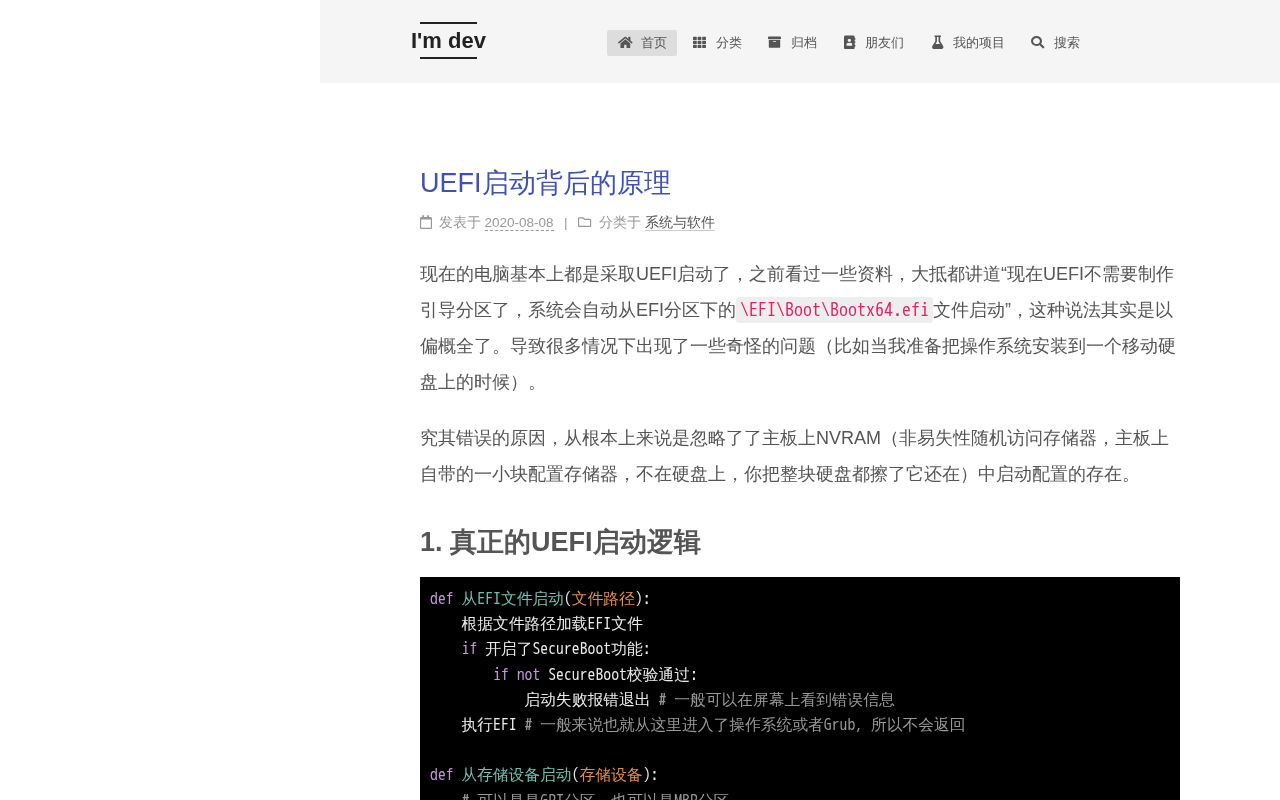Click inside the black code block
Screen dimensions: 1280x800
coord(800,688)
